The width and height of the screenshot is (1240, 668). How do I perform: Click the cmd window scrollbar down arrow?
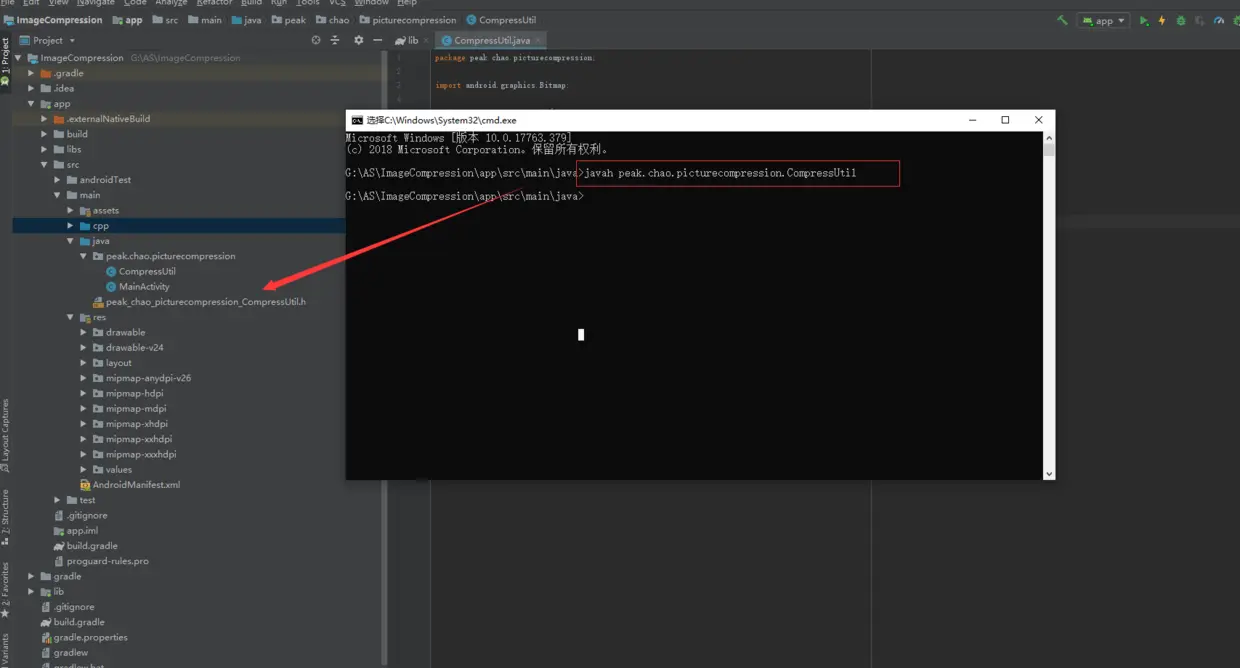pyautogui.click(x=1049, y=474)
